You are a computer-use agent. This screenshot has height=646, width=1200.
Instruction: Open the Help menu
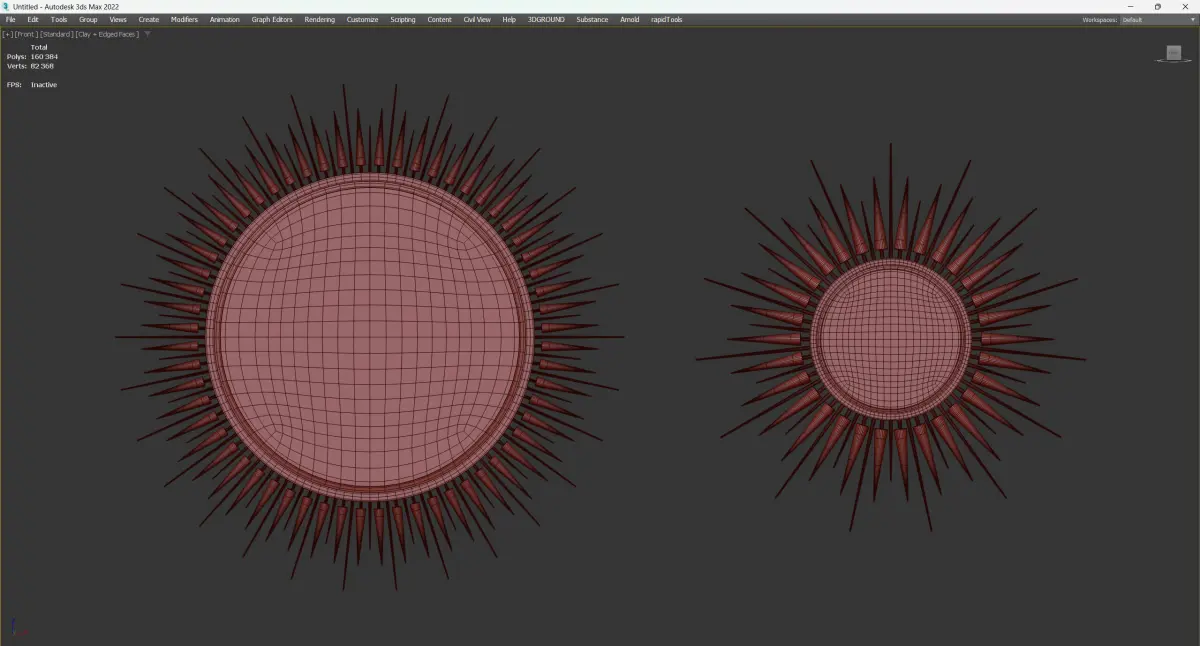tap(510, 19)
